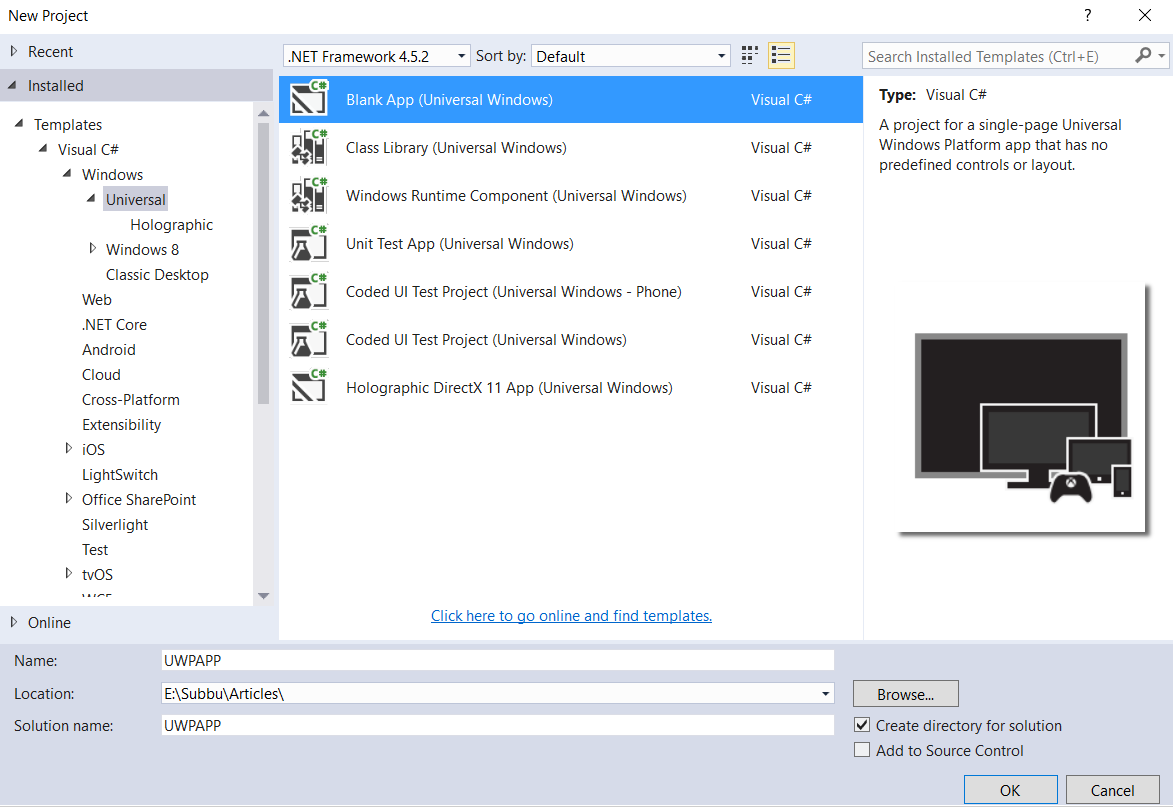Click the Blank App template icon
Viewport: 1173px width, 807px height.
[x=309, y=98]
